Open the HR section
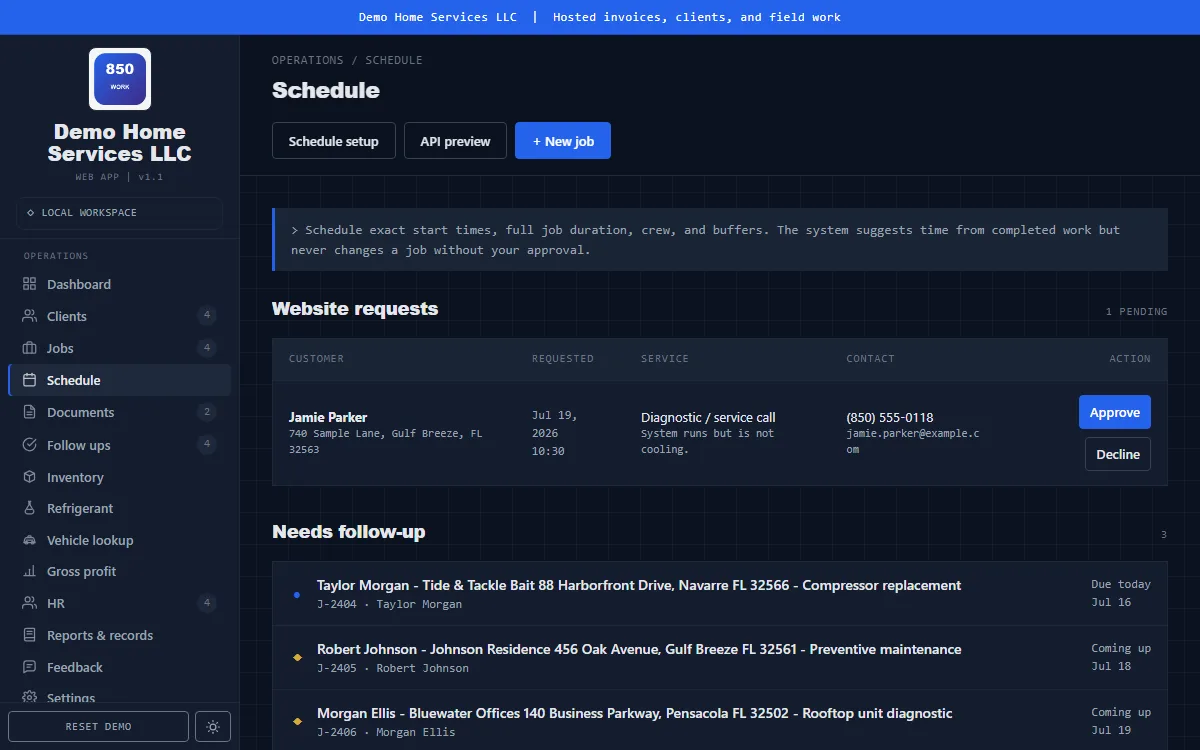 click(119, 603)
